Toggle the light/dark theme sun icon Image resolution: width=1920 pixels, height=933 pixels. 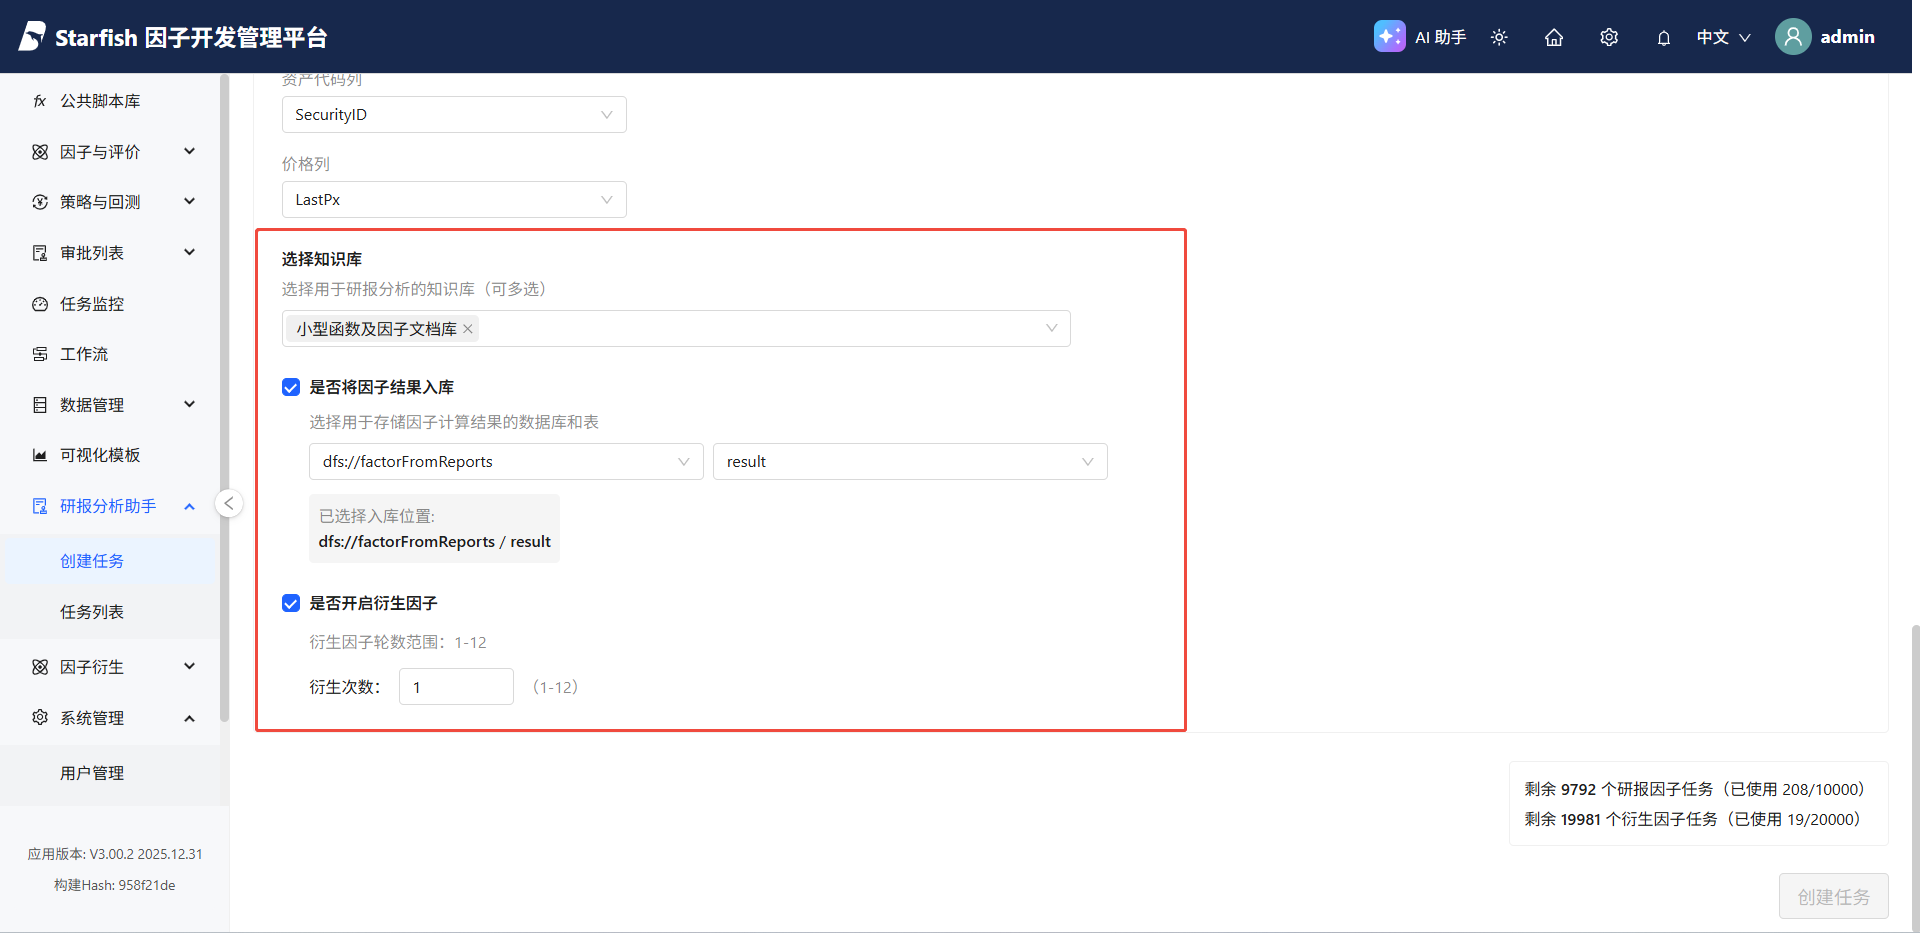point(1499,37)
